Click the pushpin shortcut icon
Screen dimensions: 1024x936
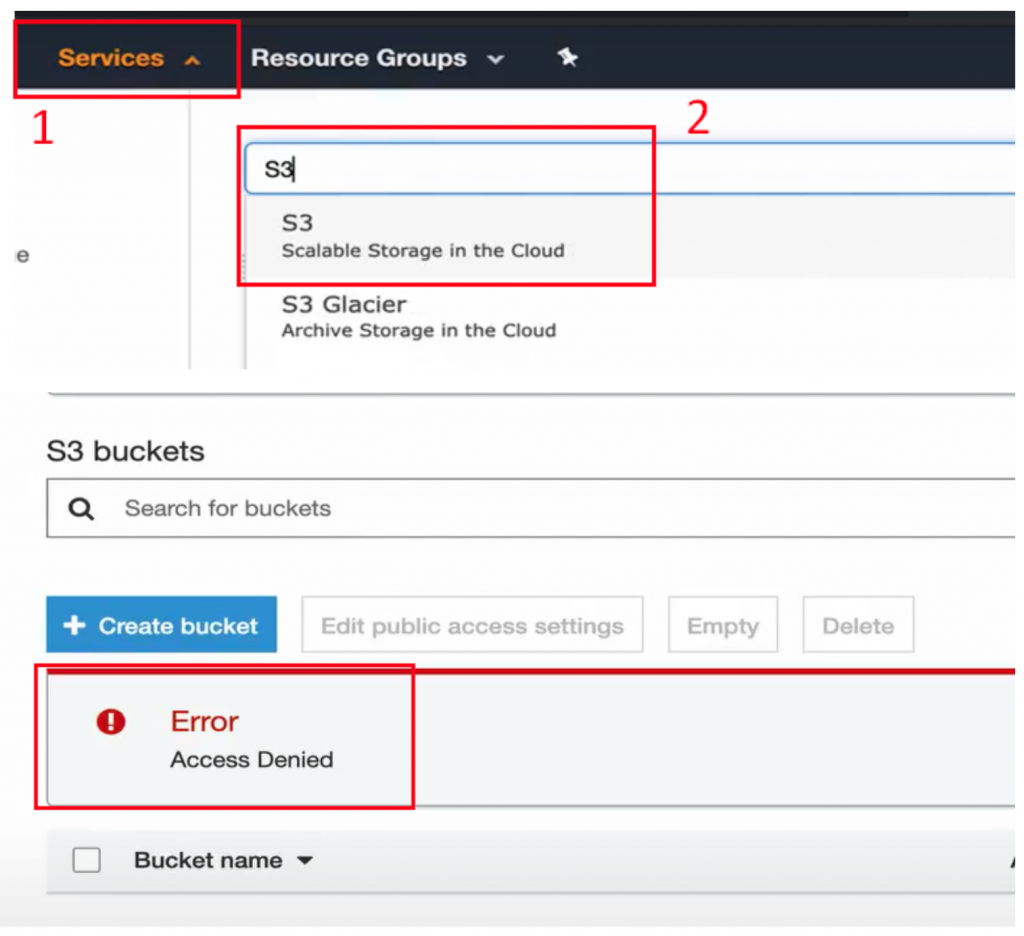567,57
